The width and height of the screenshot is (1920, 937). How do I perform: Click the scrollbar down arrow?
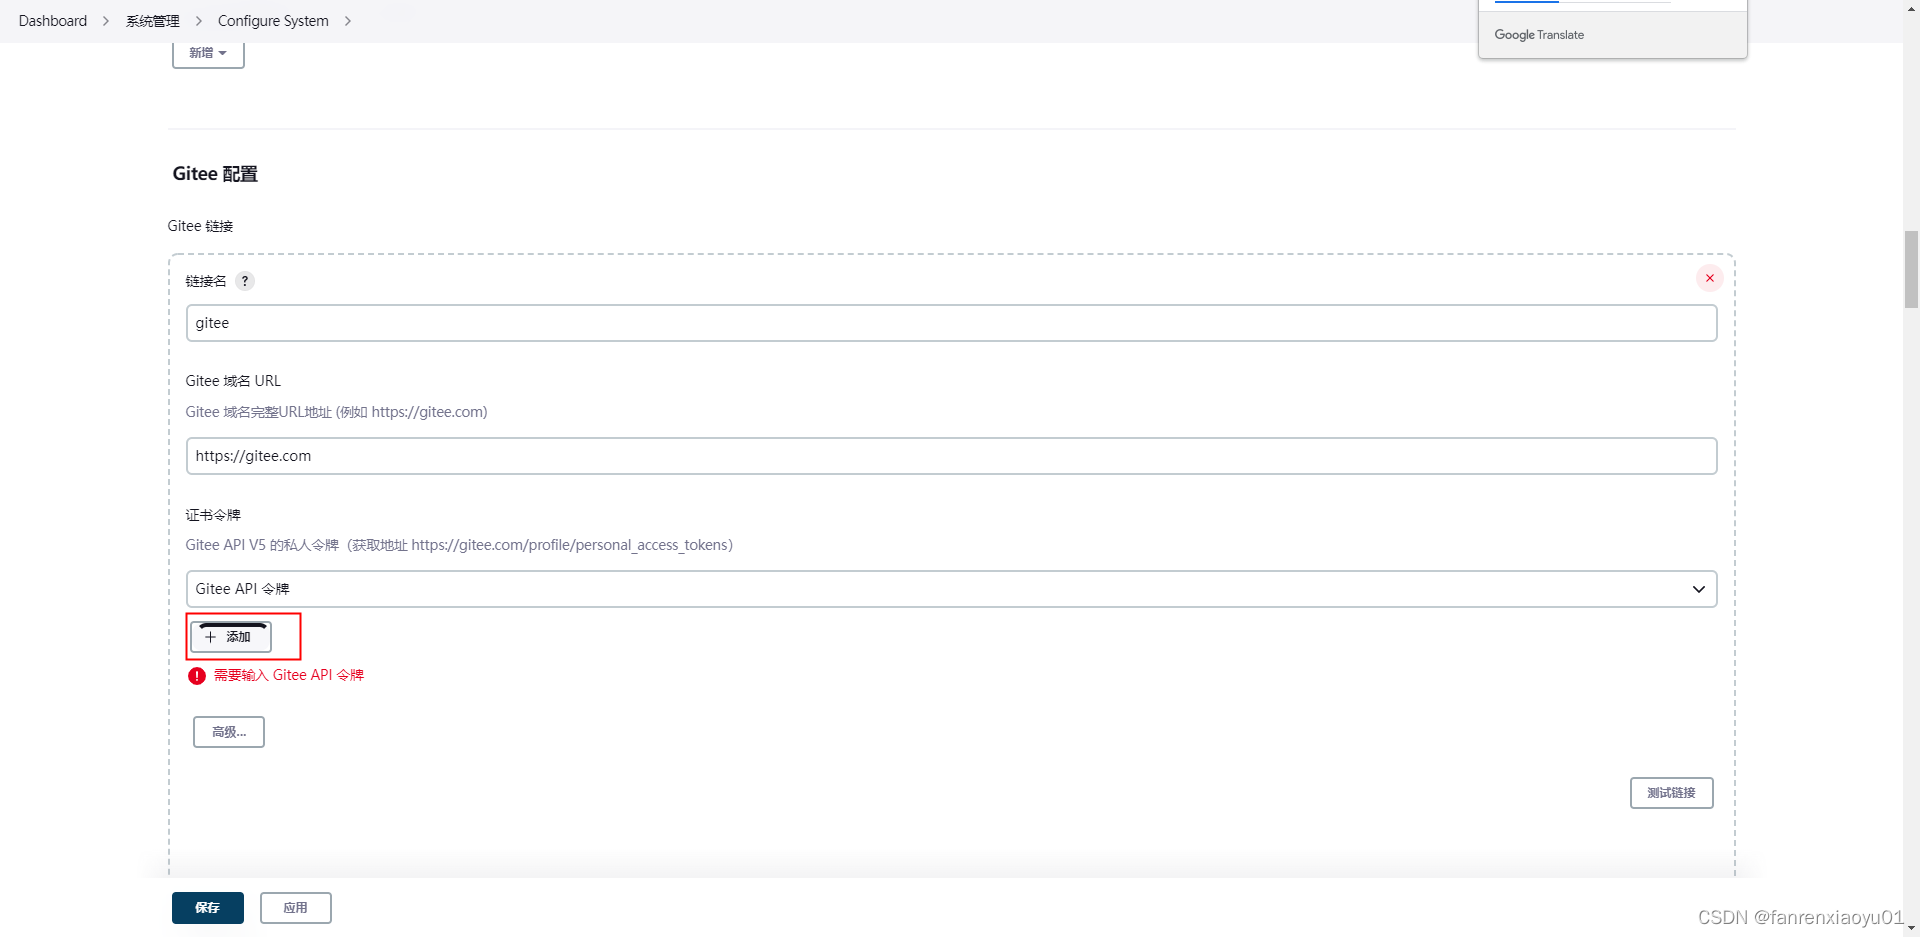[x=1911, y=929]
